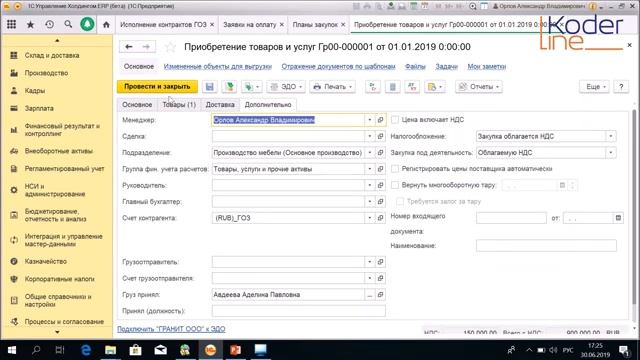
Task: Open document structure list icon
Action: coord(393,87)
